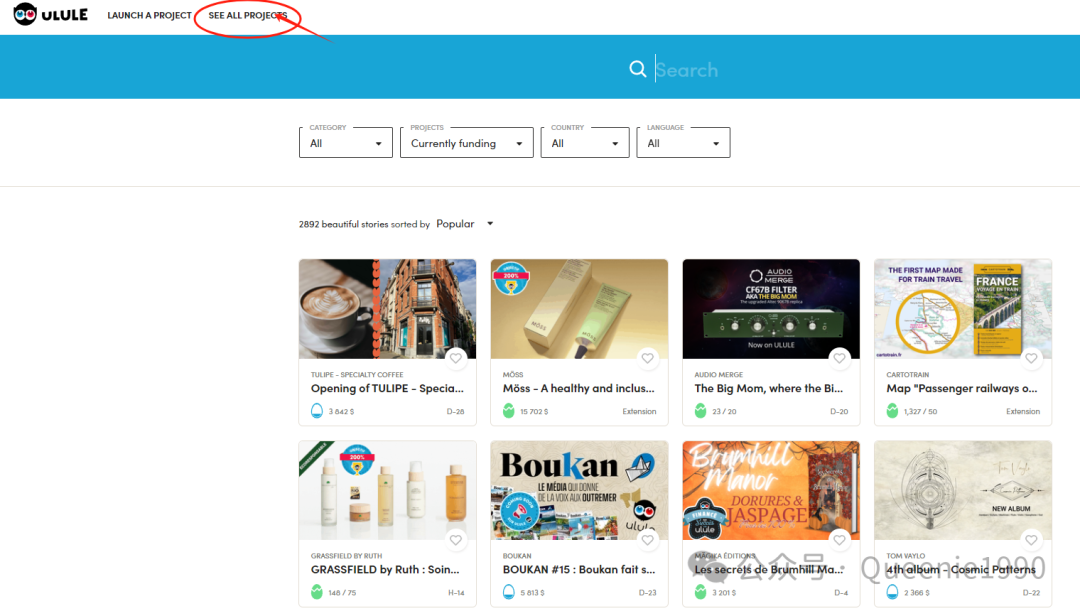The width and height of the screenshot is (1080, 611).
Task: Click the green egg icon beside 15 702 $
Action: pyautogui.click(x=509, y=411)
